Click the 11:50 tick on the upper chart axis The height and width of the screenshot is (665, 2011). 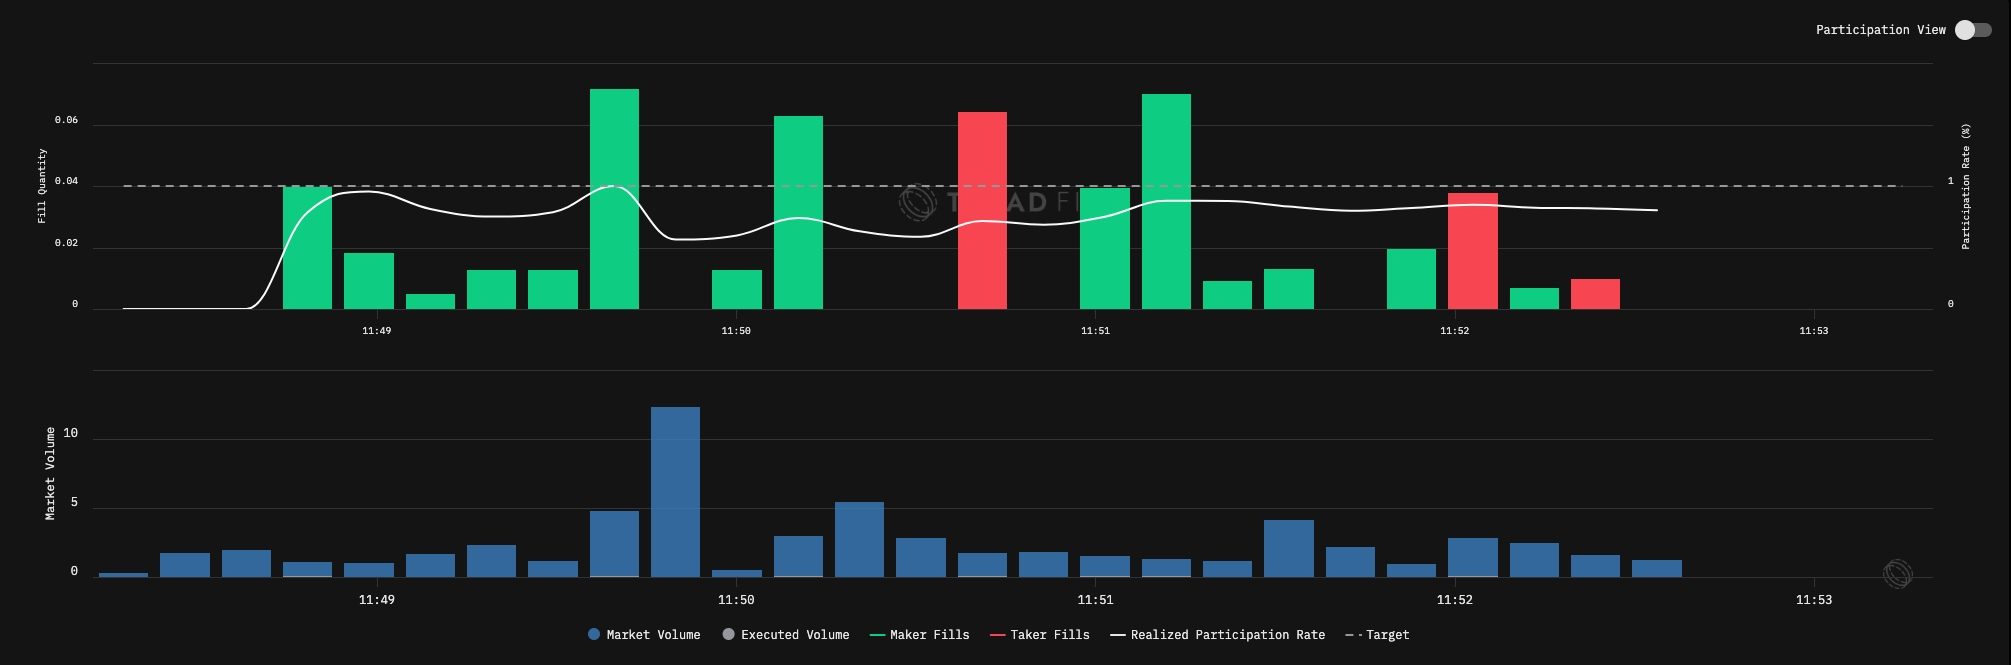coord(736,331)
